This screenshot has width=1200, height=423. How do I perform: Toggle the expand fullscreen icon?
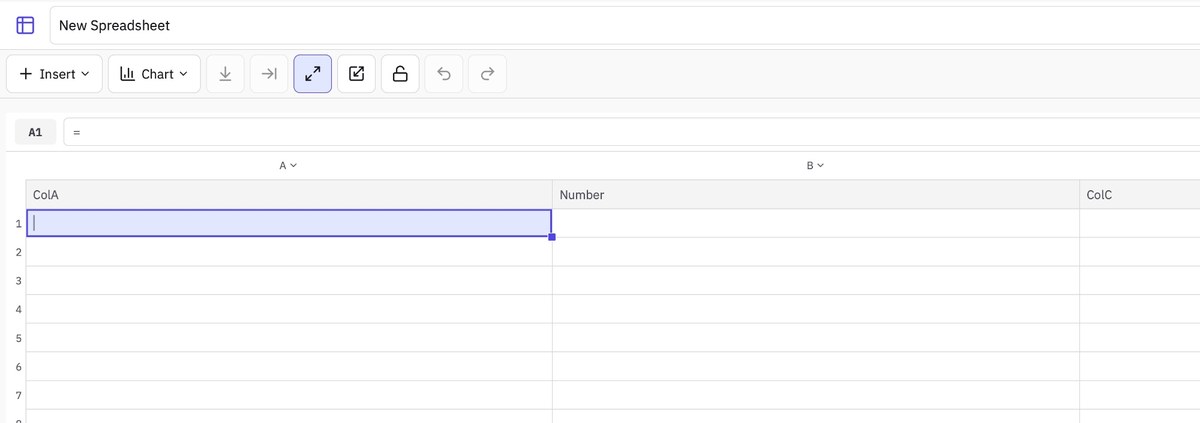[313, 74]
